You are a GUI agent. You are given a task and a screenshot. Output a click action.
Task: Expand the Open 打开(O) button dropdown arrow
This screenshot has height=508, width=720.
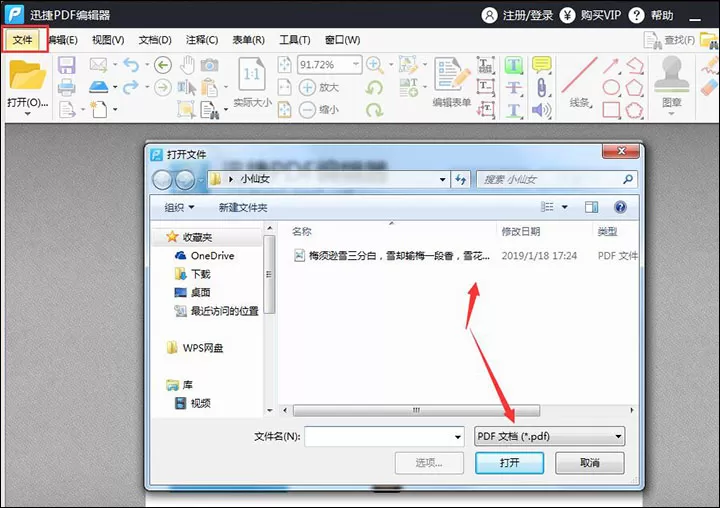point(27,113)
